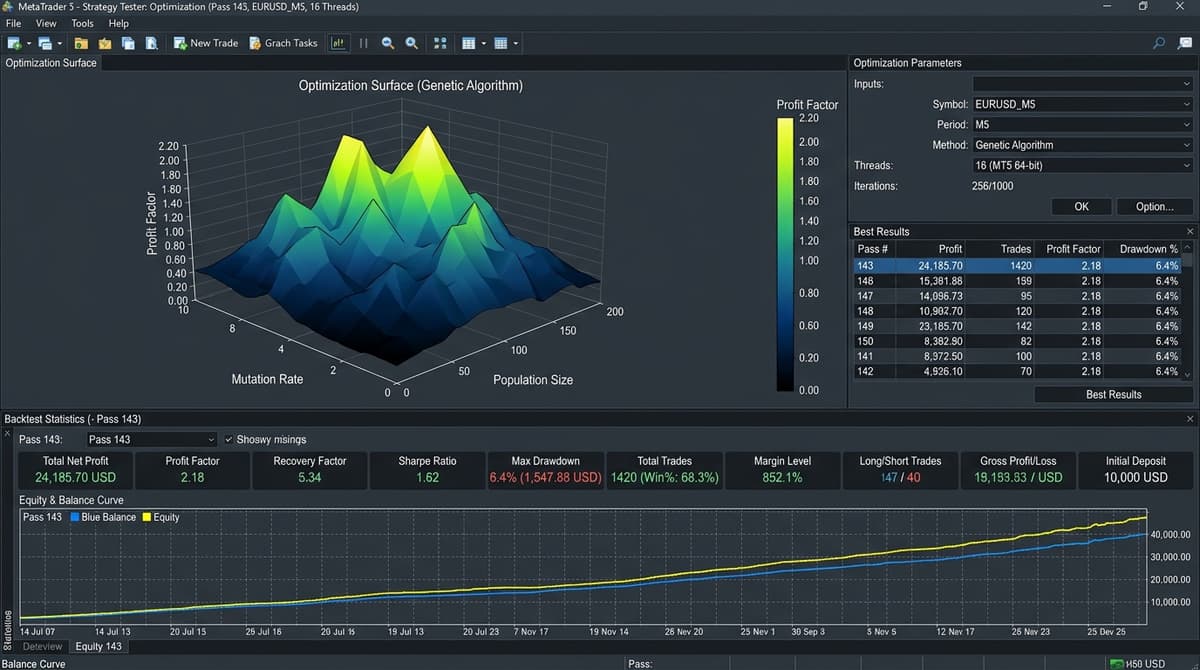The image size is (1200, 670).
Task: Click the zoom in magnifier icon
Action: point(411,43)
